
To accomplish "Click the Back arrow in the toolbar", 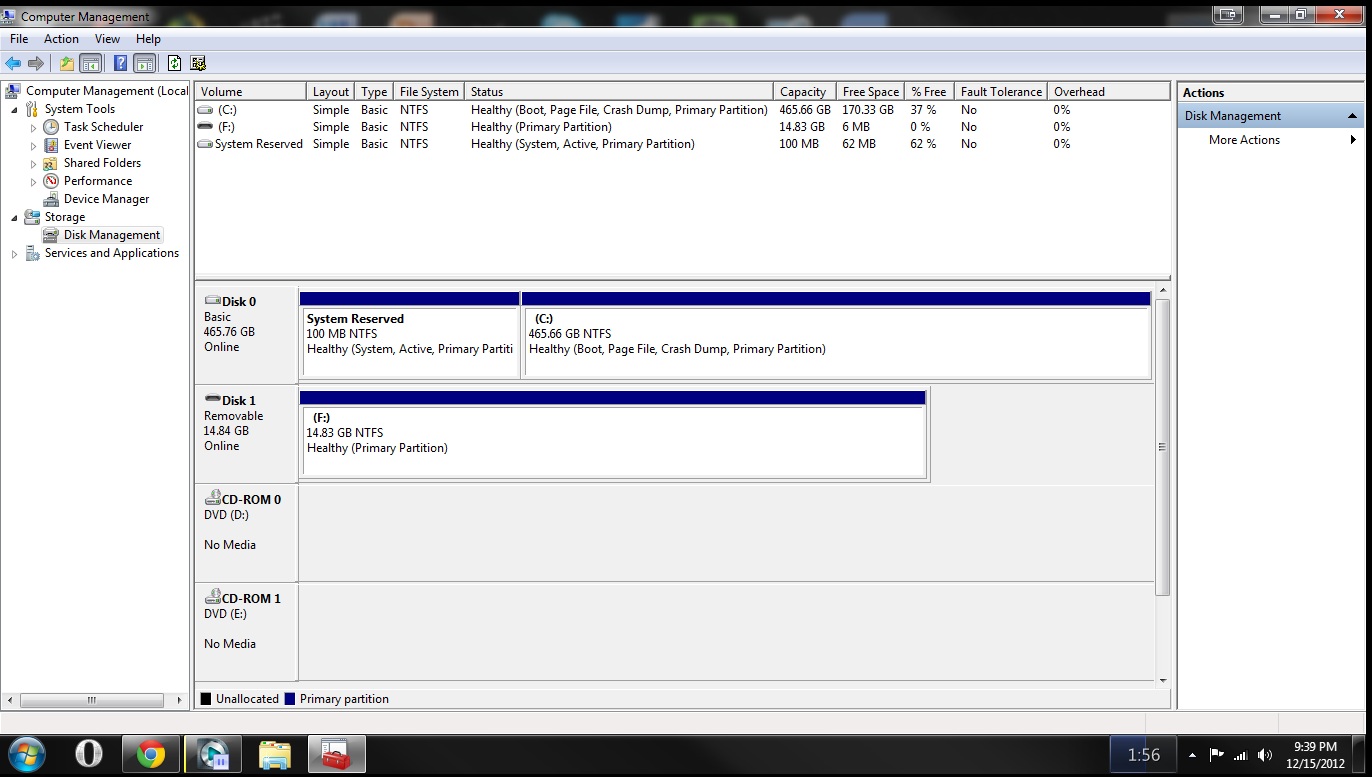I will point(13,63).
